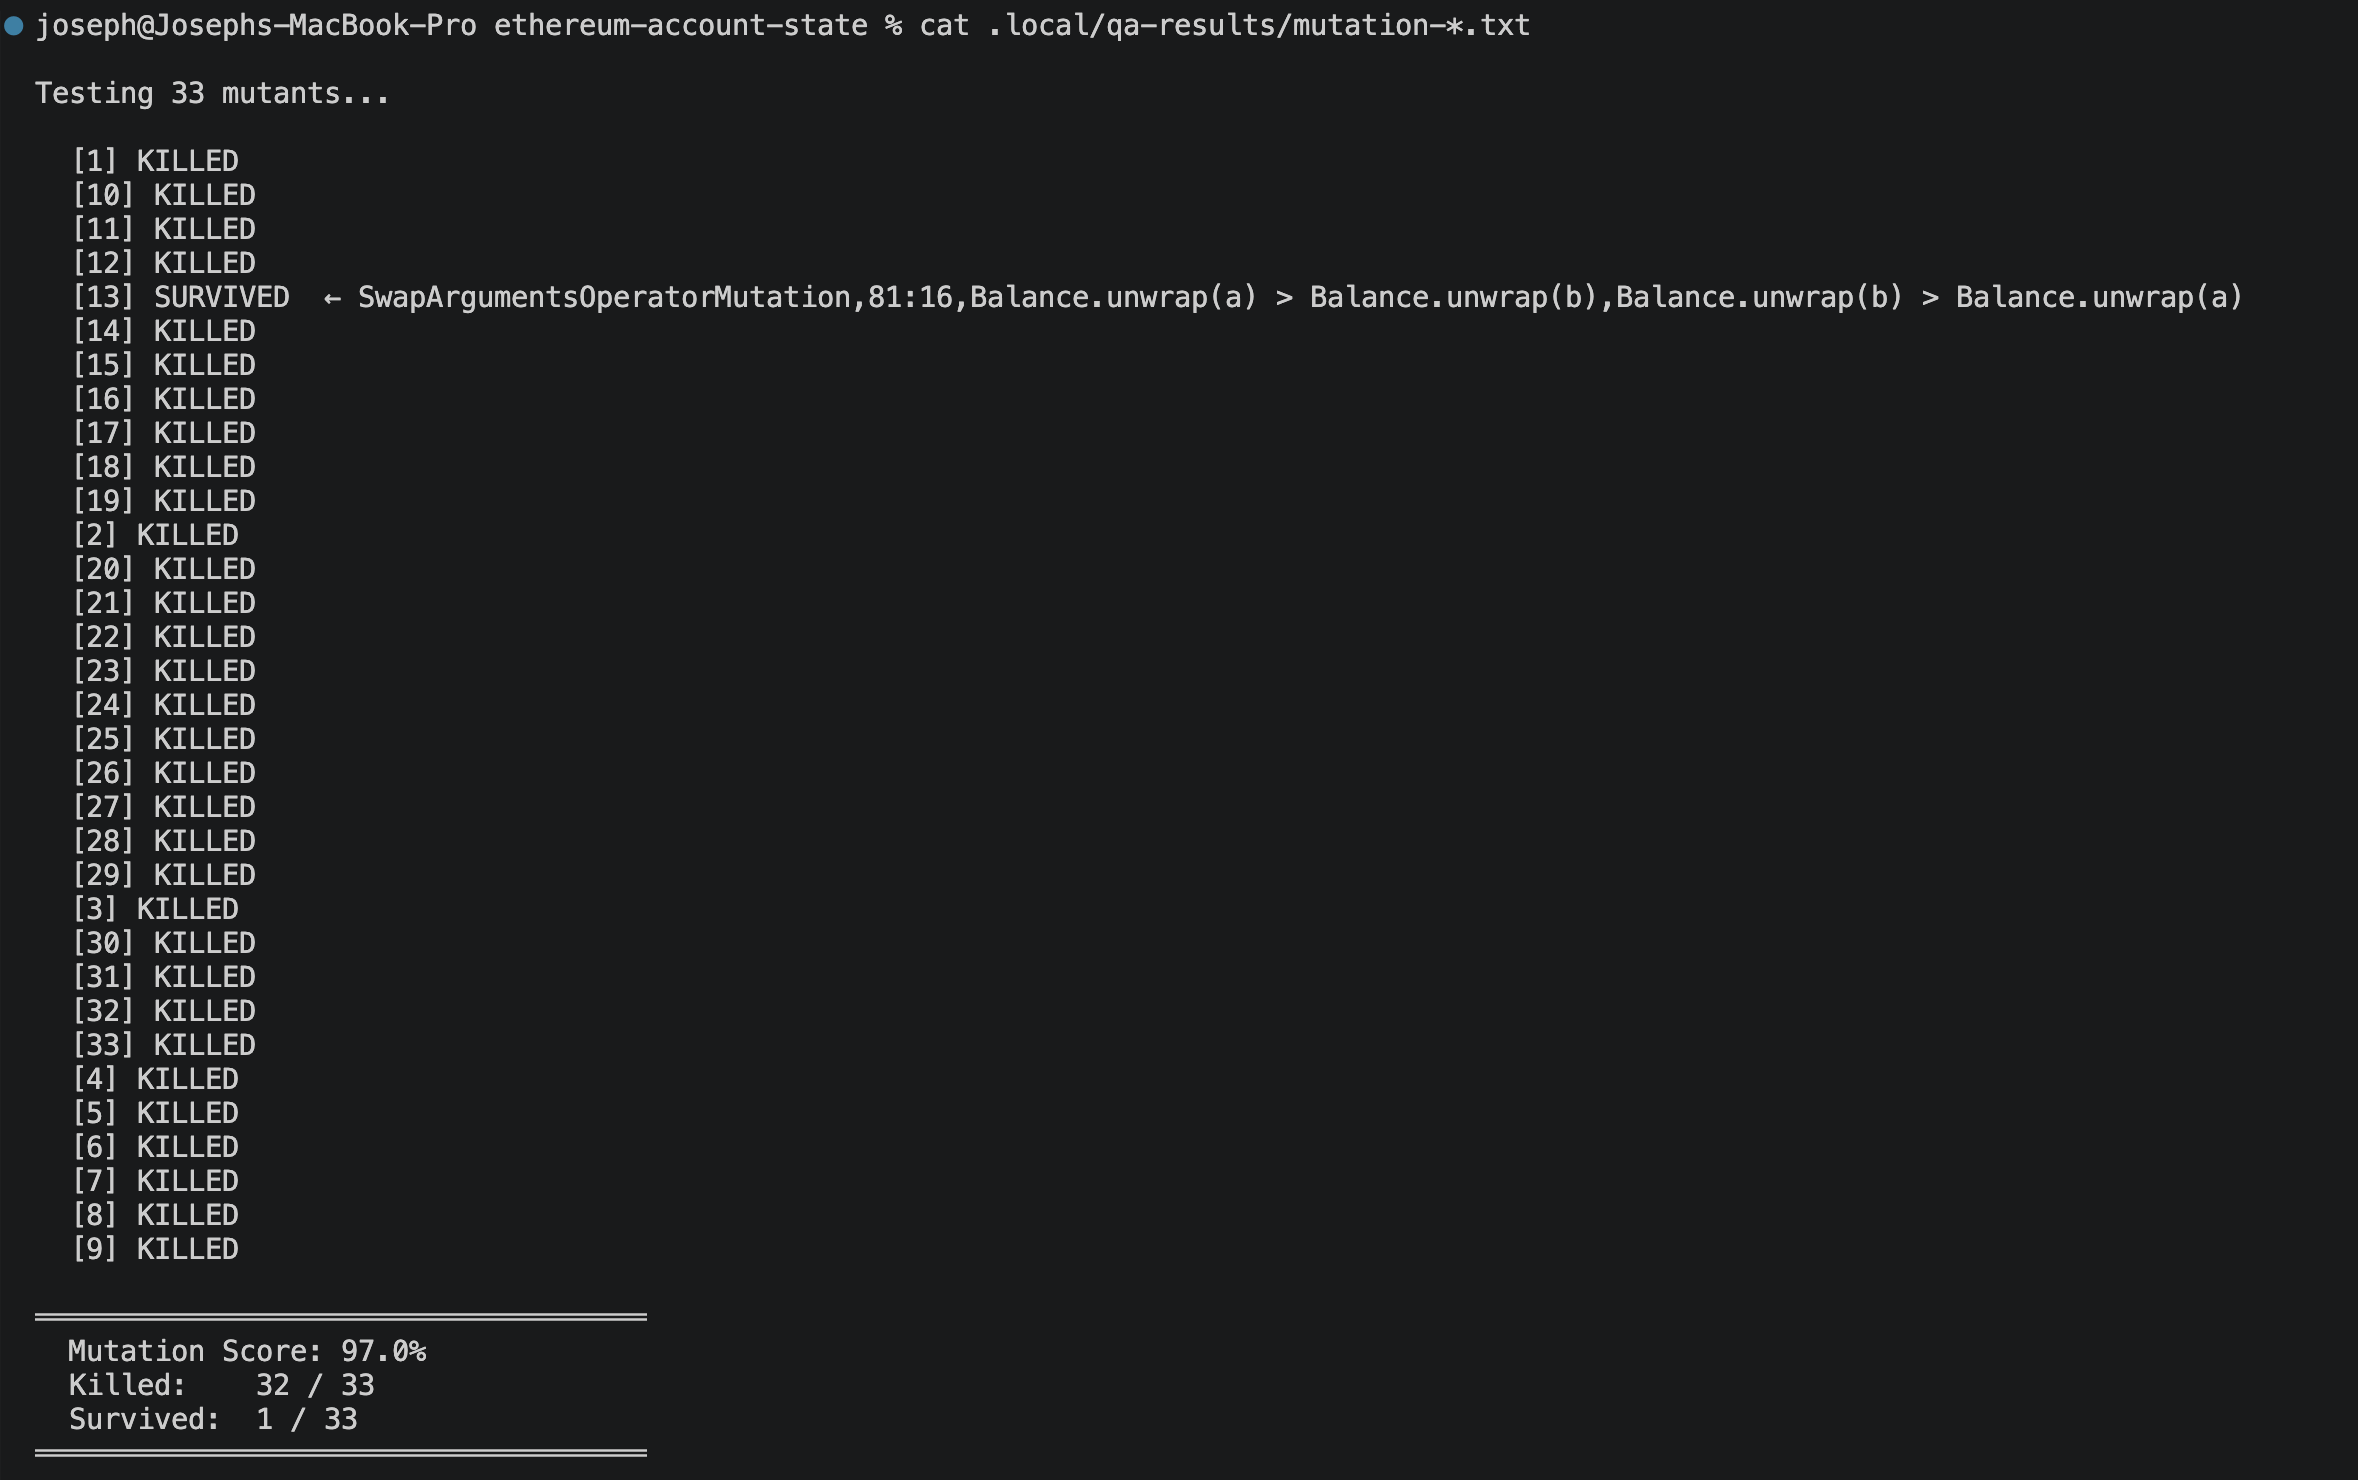Click the "Survived: 1 / 33" line

point(213,1420)
